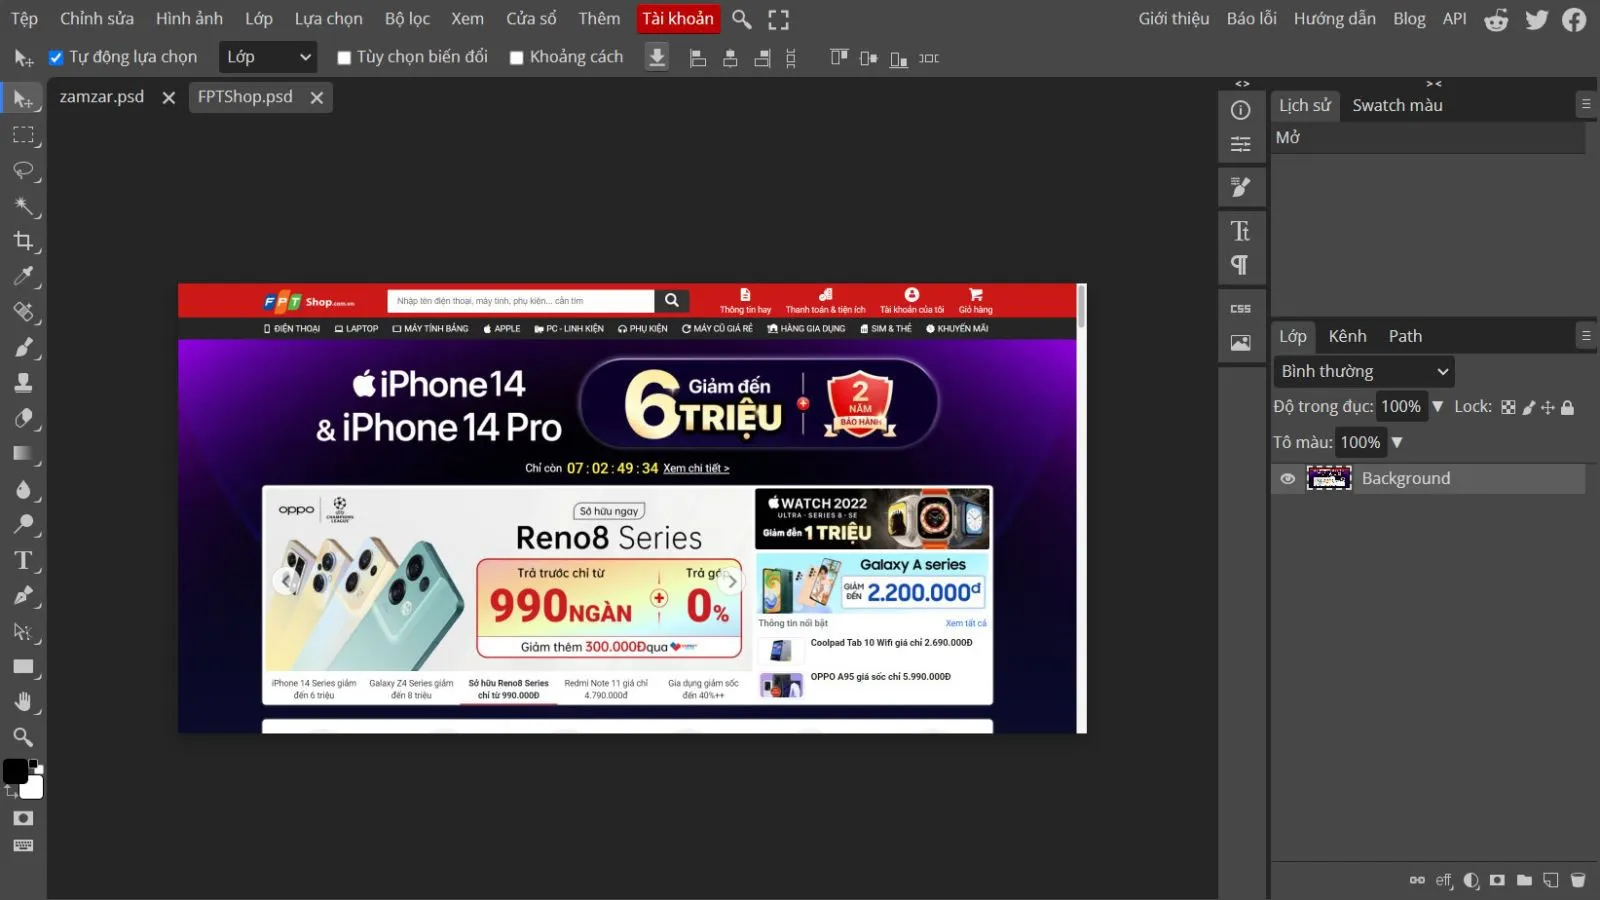Image resolution: width=1600 pixels, height=900 pixels.
Task: Click the new folder icon in Layers panel
Action: point(1524,880)
